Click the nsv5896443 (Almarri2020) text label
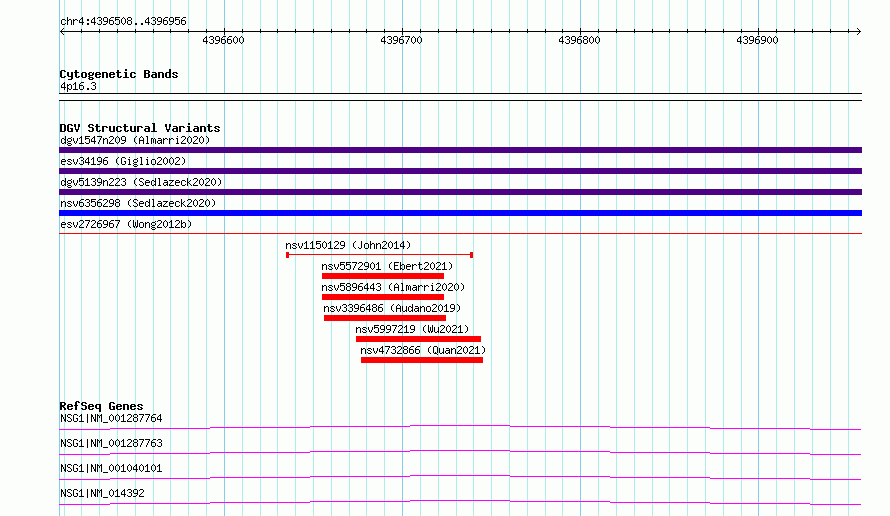This screenshot has height=516, width=890. click(393, 287)
